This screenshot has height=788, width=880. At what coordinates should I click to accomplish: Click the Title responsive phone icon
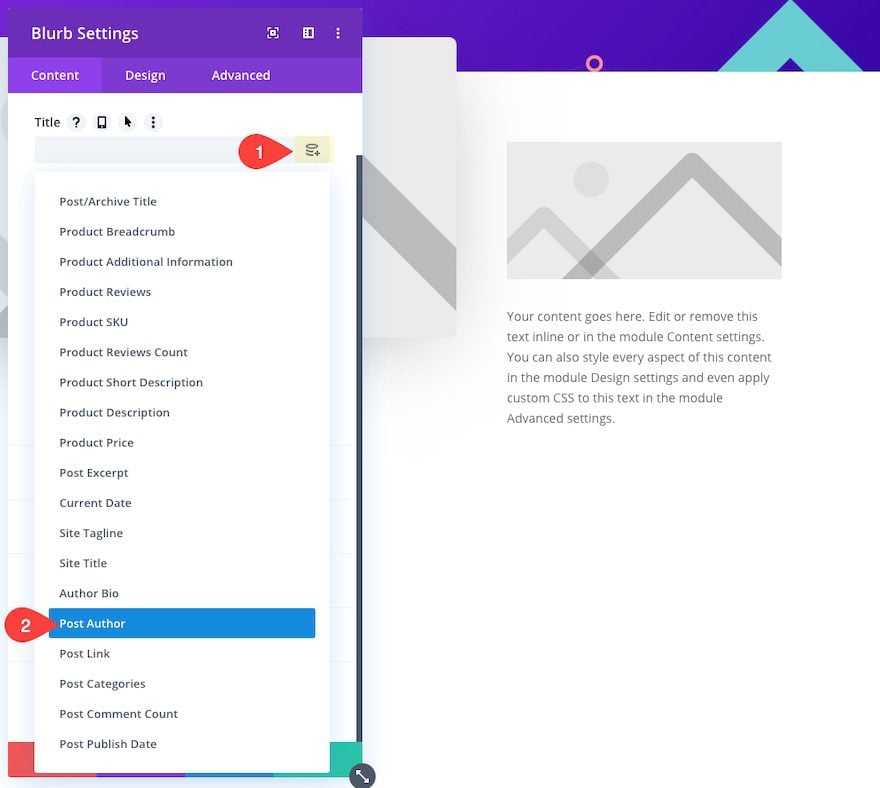pyautogui.click(x=102, y=122)
